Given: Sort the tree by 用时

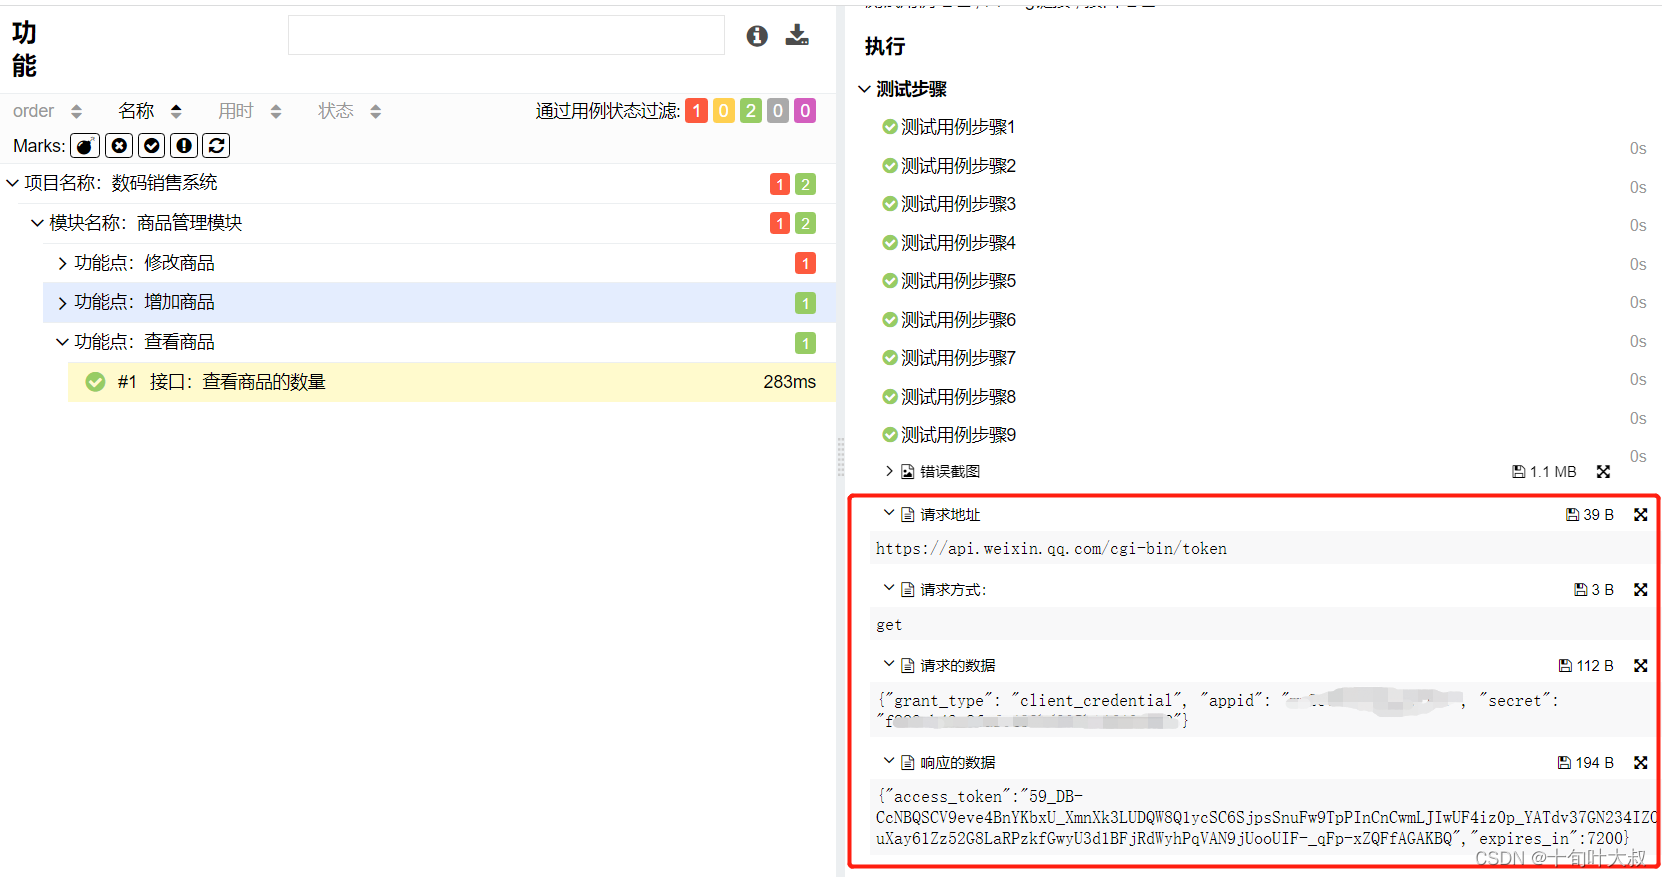Looking at the screenshot, I should point(249,111).
